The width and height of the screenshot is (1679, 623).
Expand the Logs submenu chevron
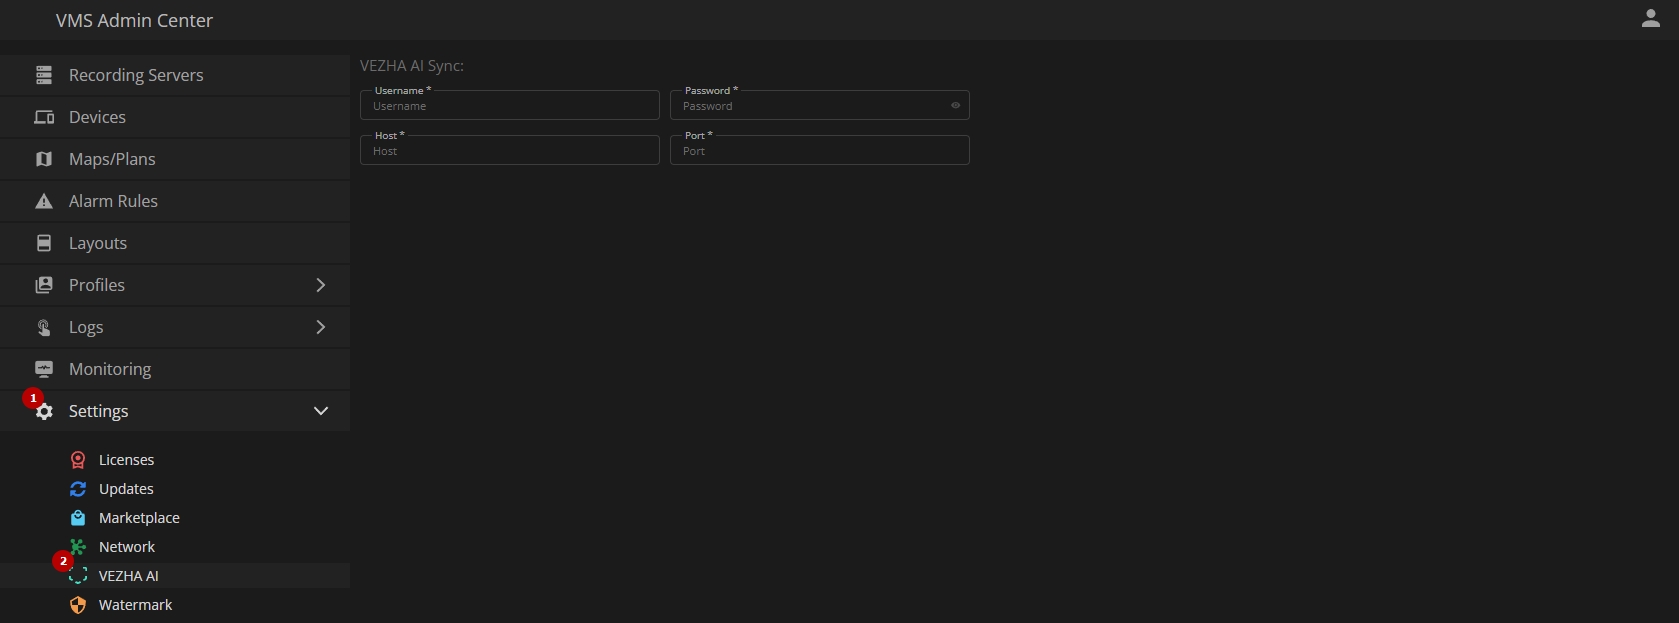321,327
